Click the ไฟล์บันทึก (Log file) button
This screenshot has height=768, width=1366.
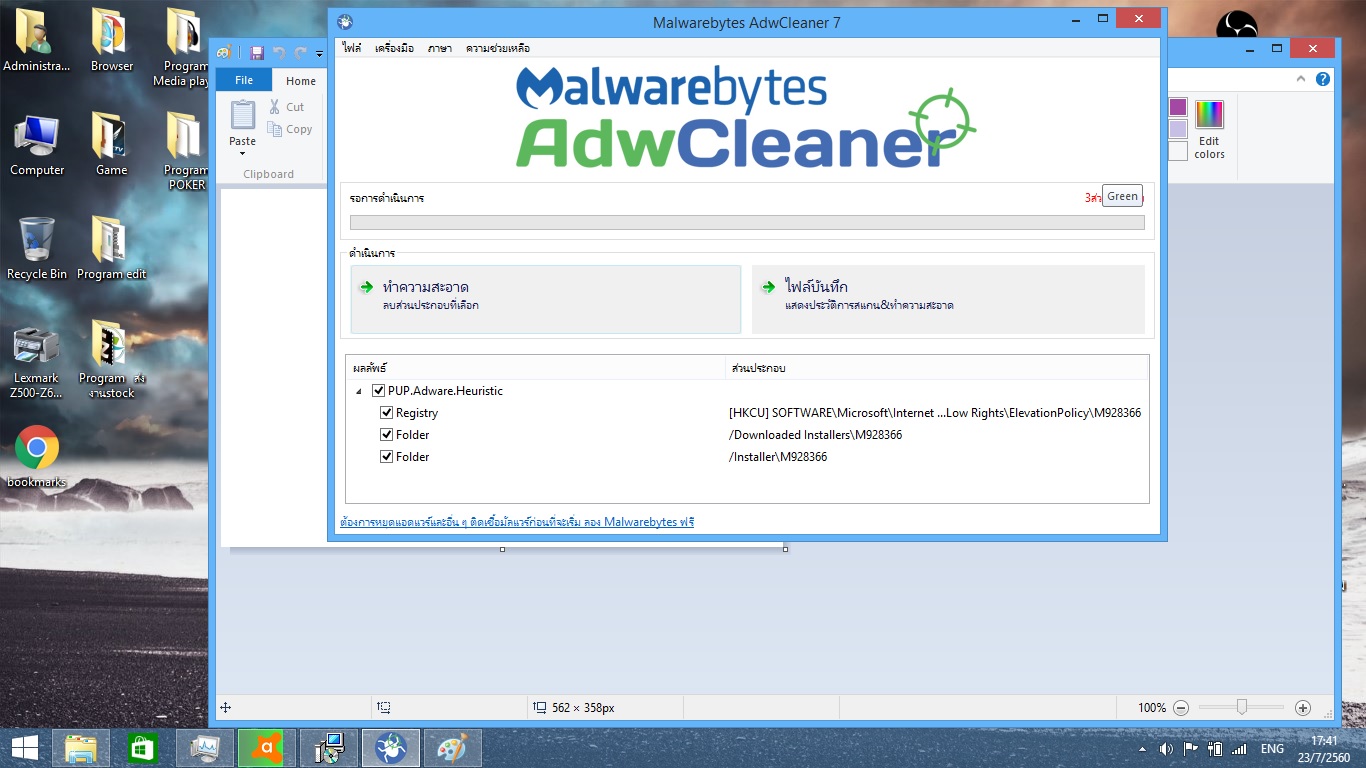click(x=948, y=299)
